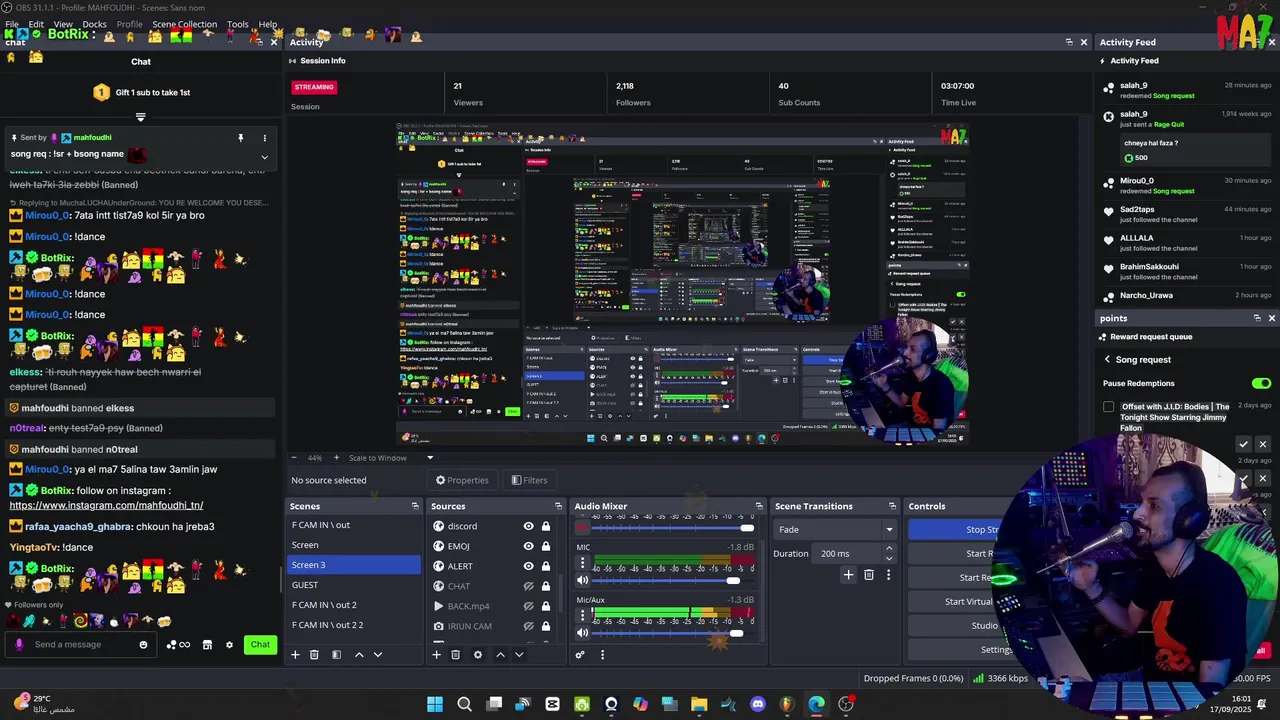The width and height of the screenshot is (1280, 720).
Task: Open the Scene Collection menu
Action: point(184,24)
